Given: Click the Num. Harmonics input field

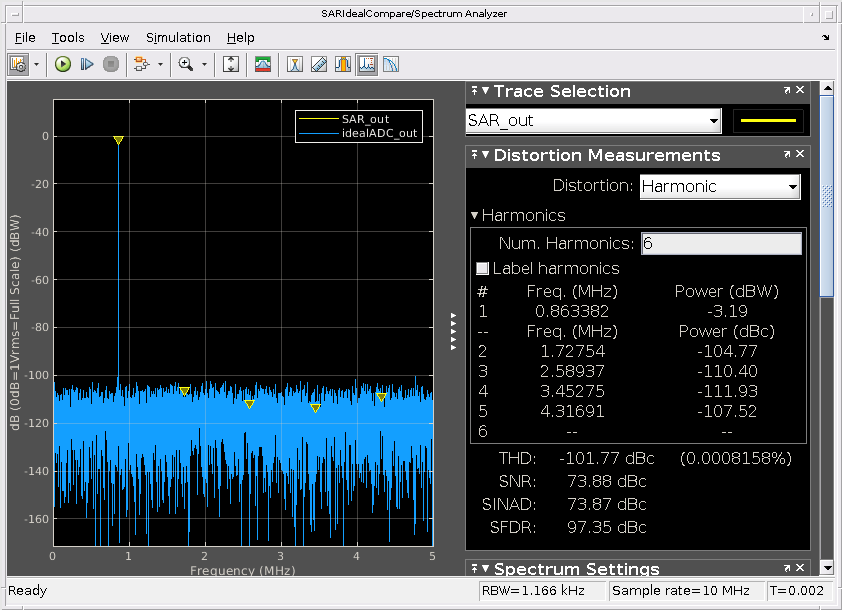Looking at the screenshot, I should 720,243.
